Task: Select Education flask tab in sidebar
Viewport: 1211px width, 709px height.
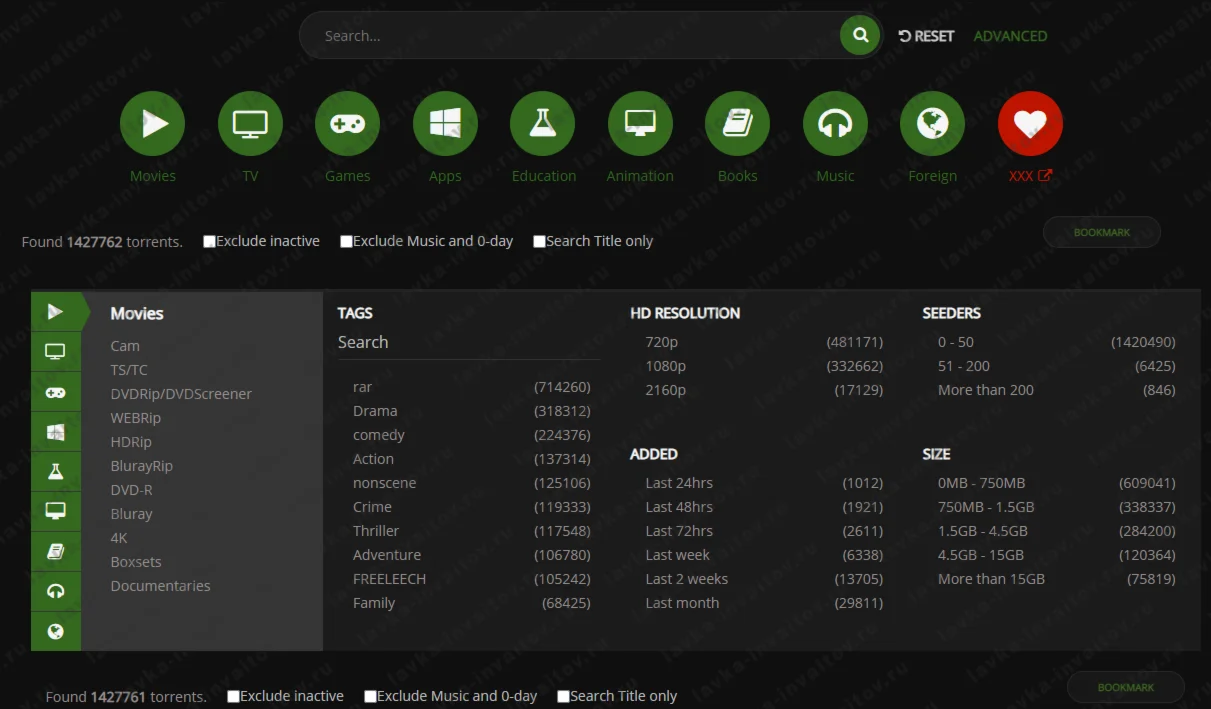Action: tap(56, 472)
